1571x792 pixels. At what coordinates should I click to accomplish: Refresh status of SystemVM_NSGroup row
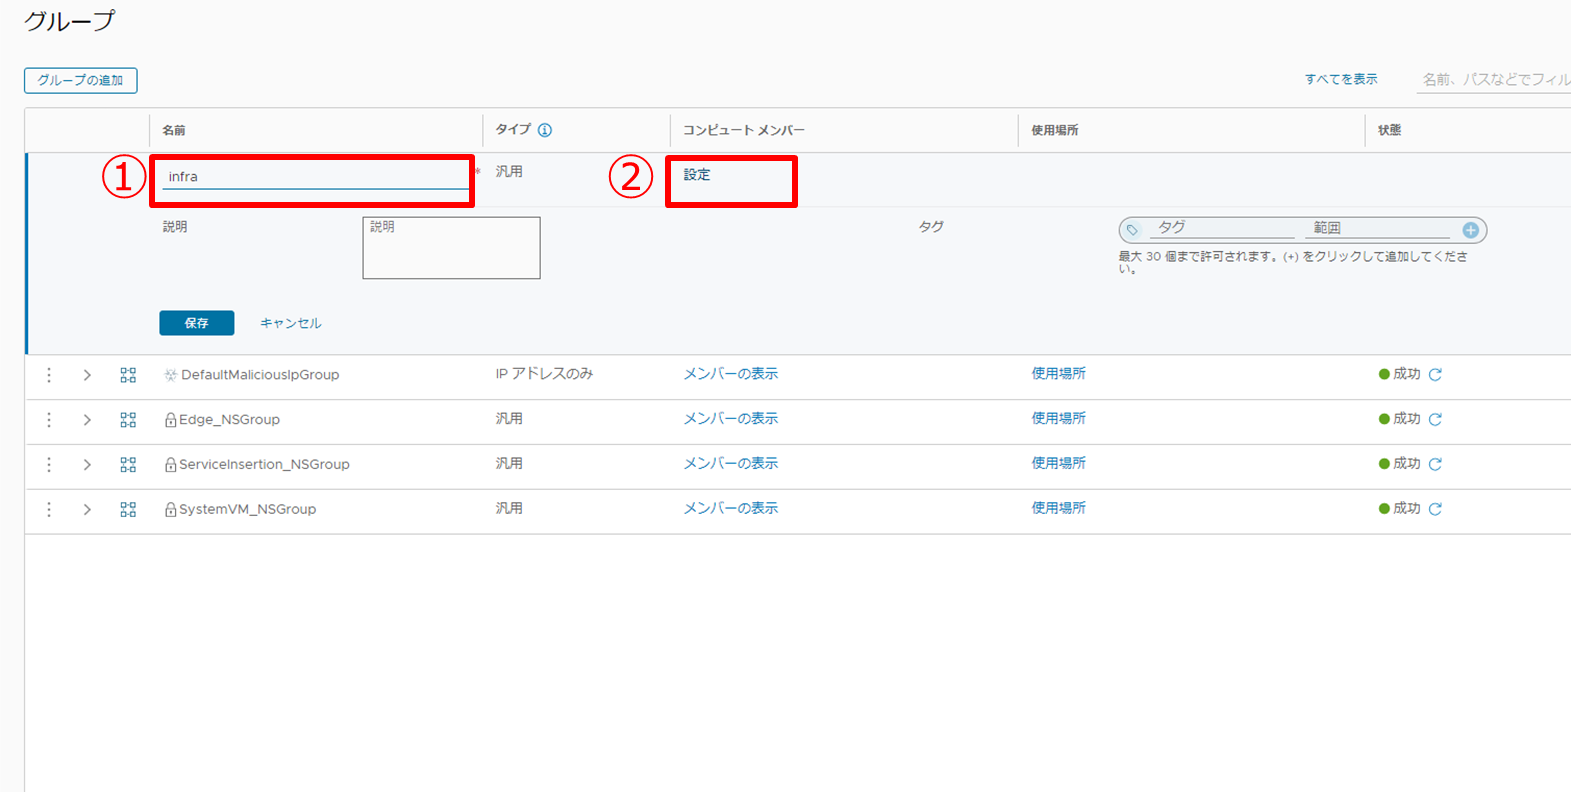pos(1435,509)
